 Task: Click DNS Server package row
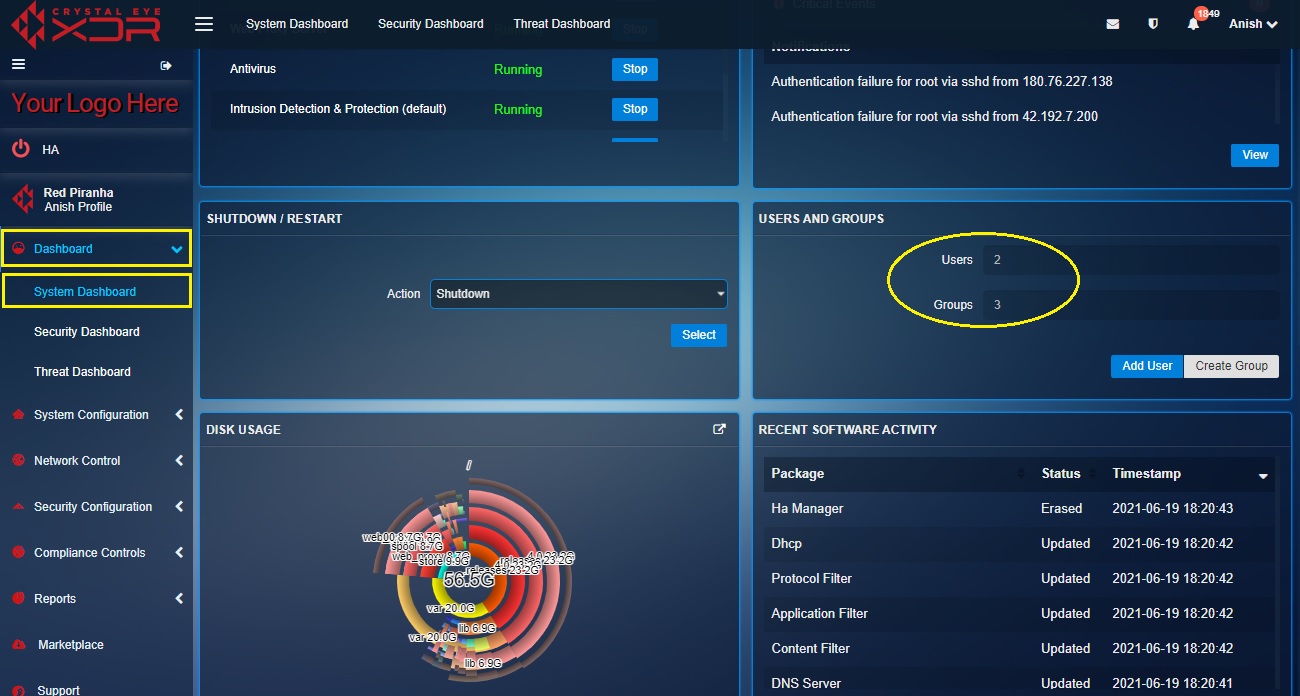(1020, 683)
